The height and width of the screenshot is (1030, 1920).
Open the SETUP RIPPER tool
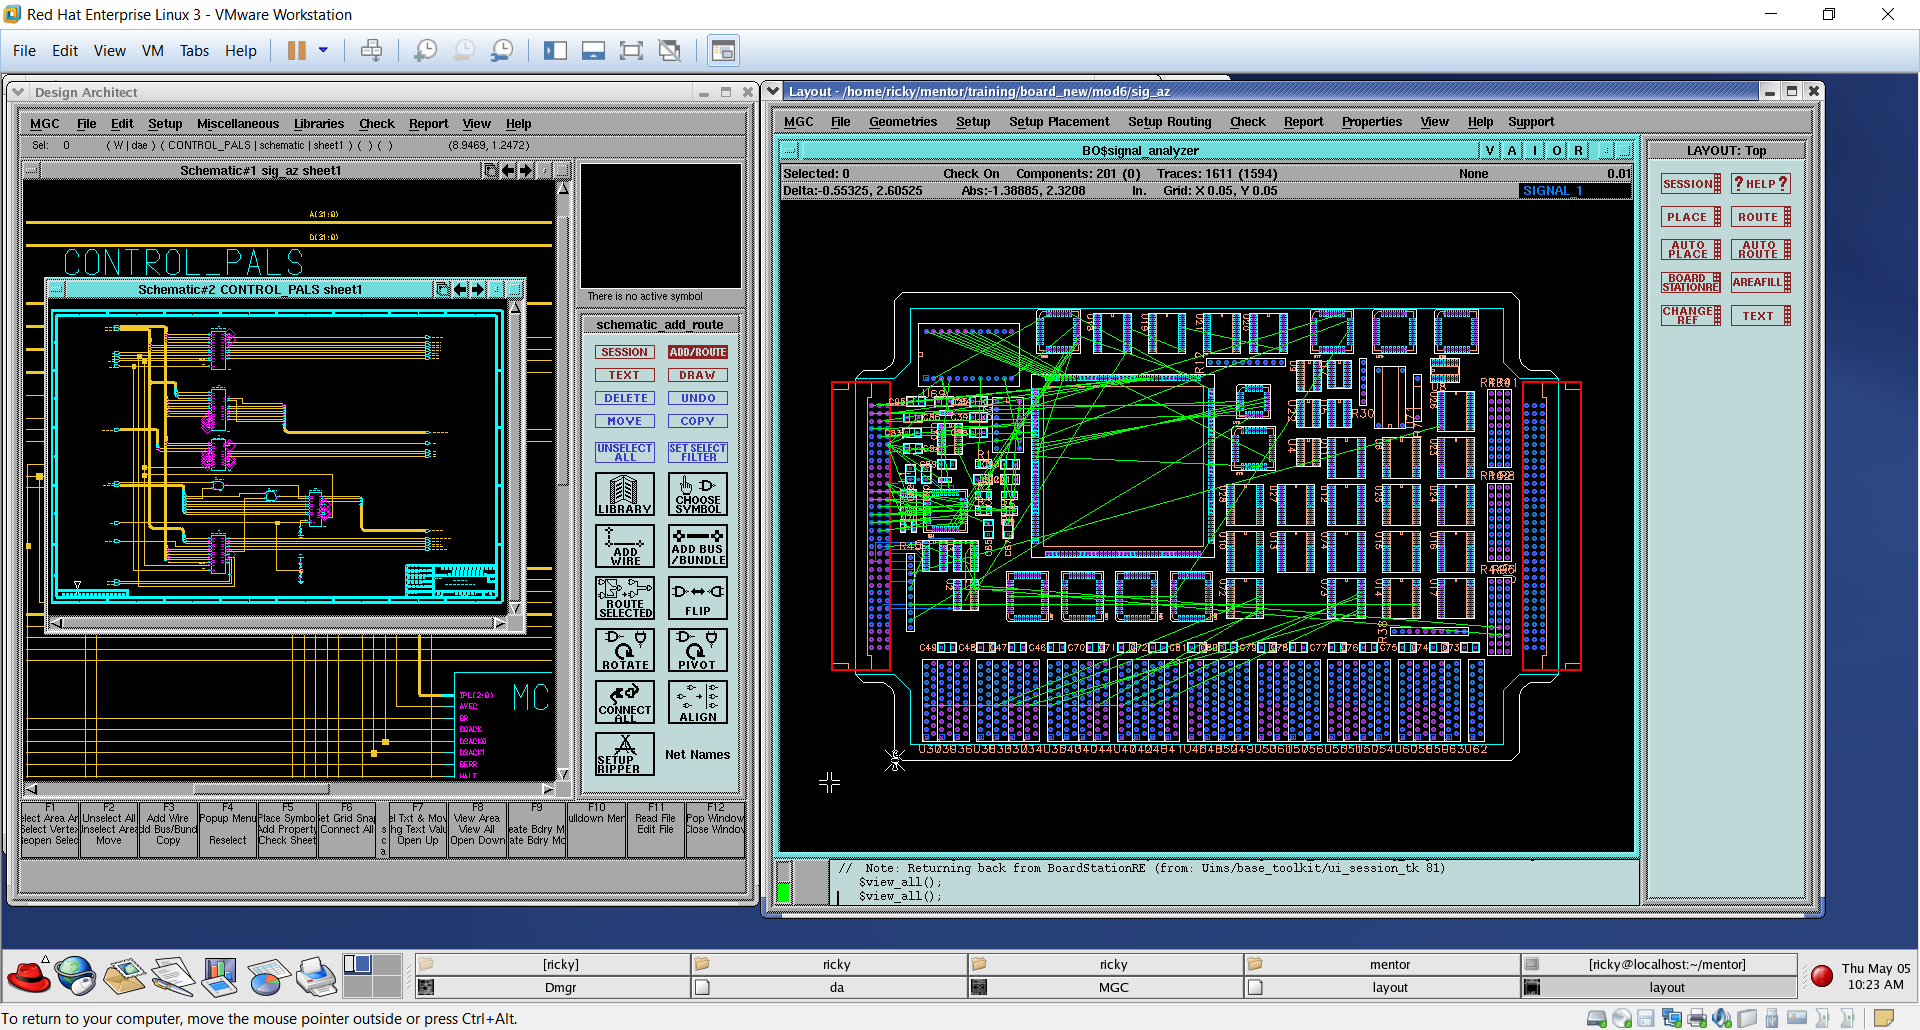[x=624, y=754]
